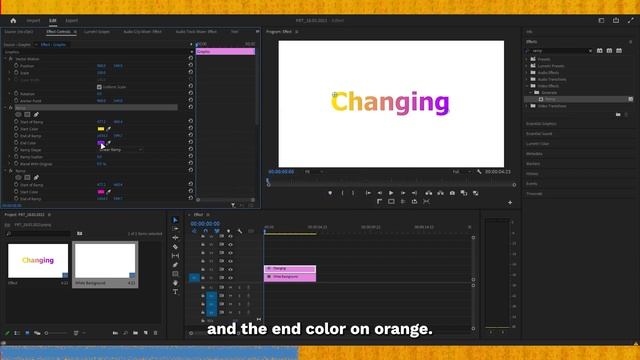Reset the Ramp Shape parameter
Screen dimensions: 640x360
191,149
